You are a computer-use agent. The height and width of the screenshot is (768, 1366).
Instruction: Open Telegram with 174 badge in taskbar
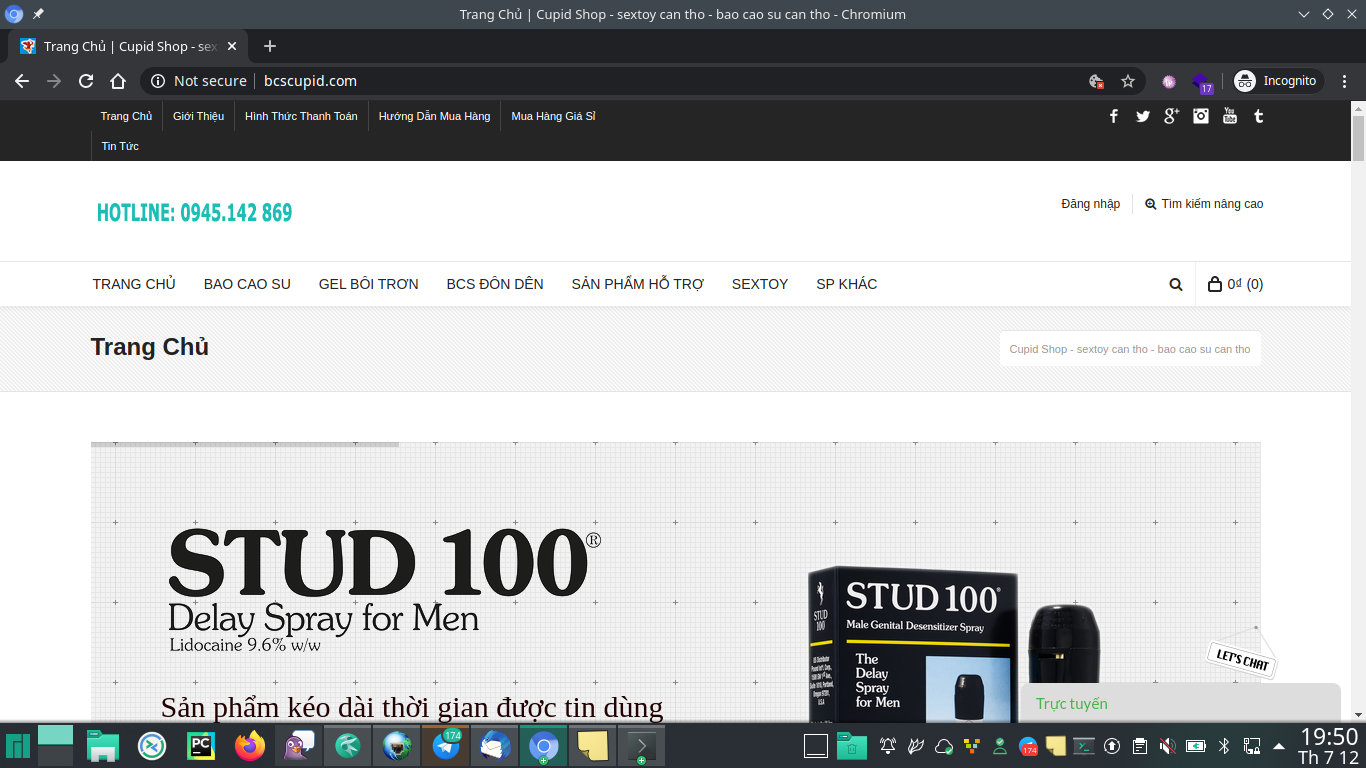pos(446,746)
